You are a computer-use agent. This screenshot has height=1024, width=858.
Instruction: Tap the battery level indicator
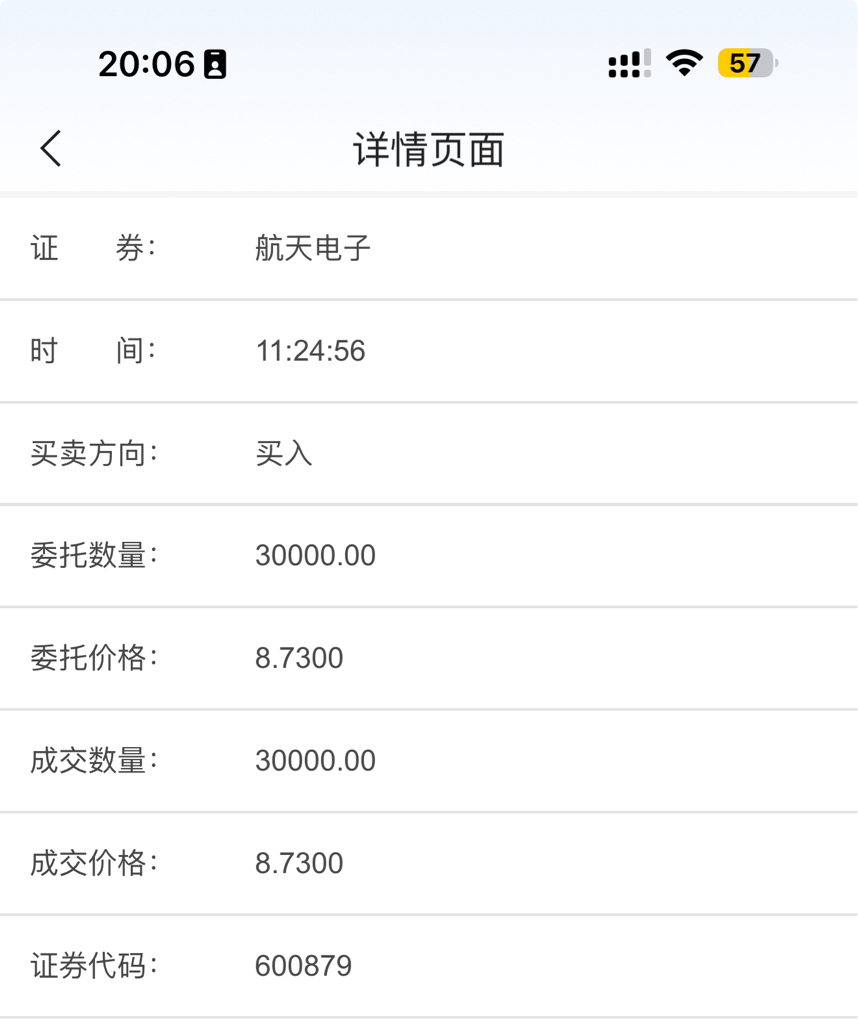[x=748, y=63]
